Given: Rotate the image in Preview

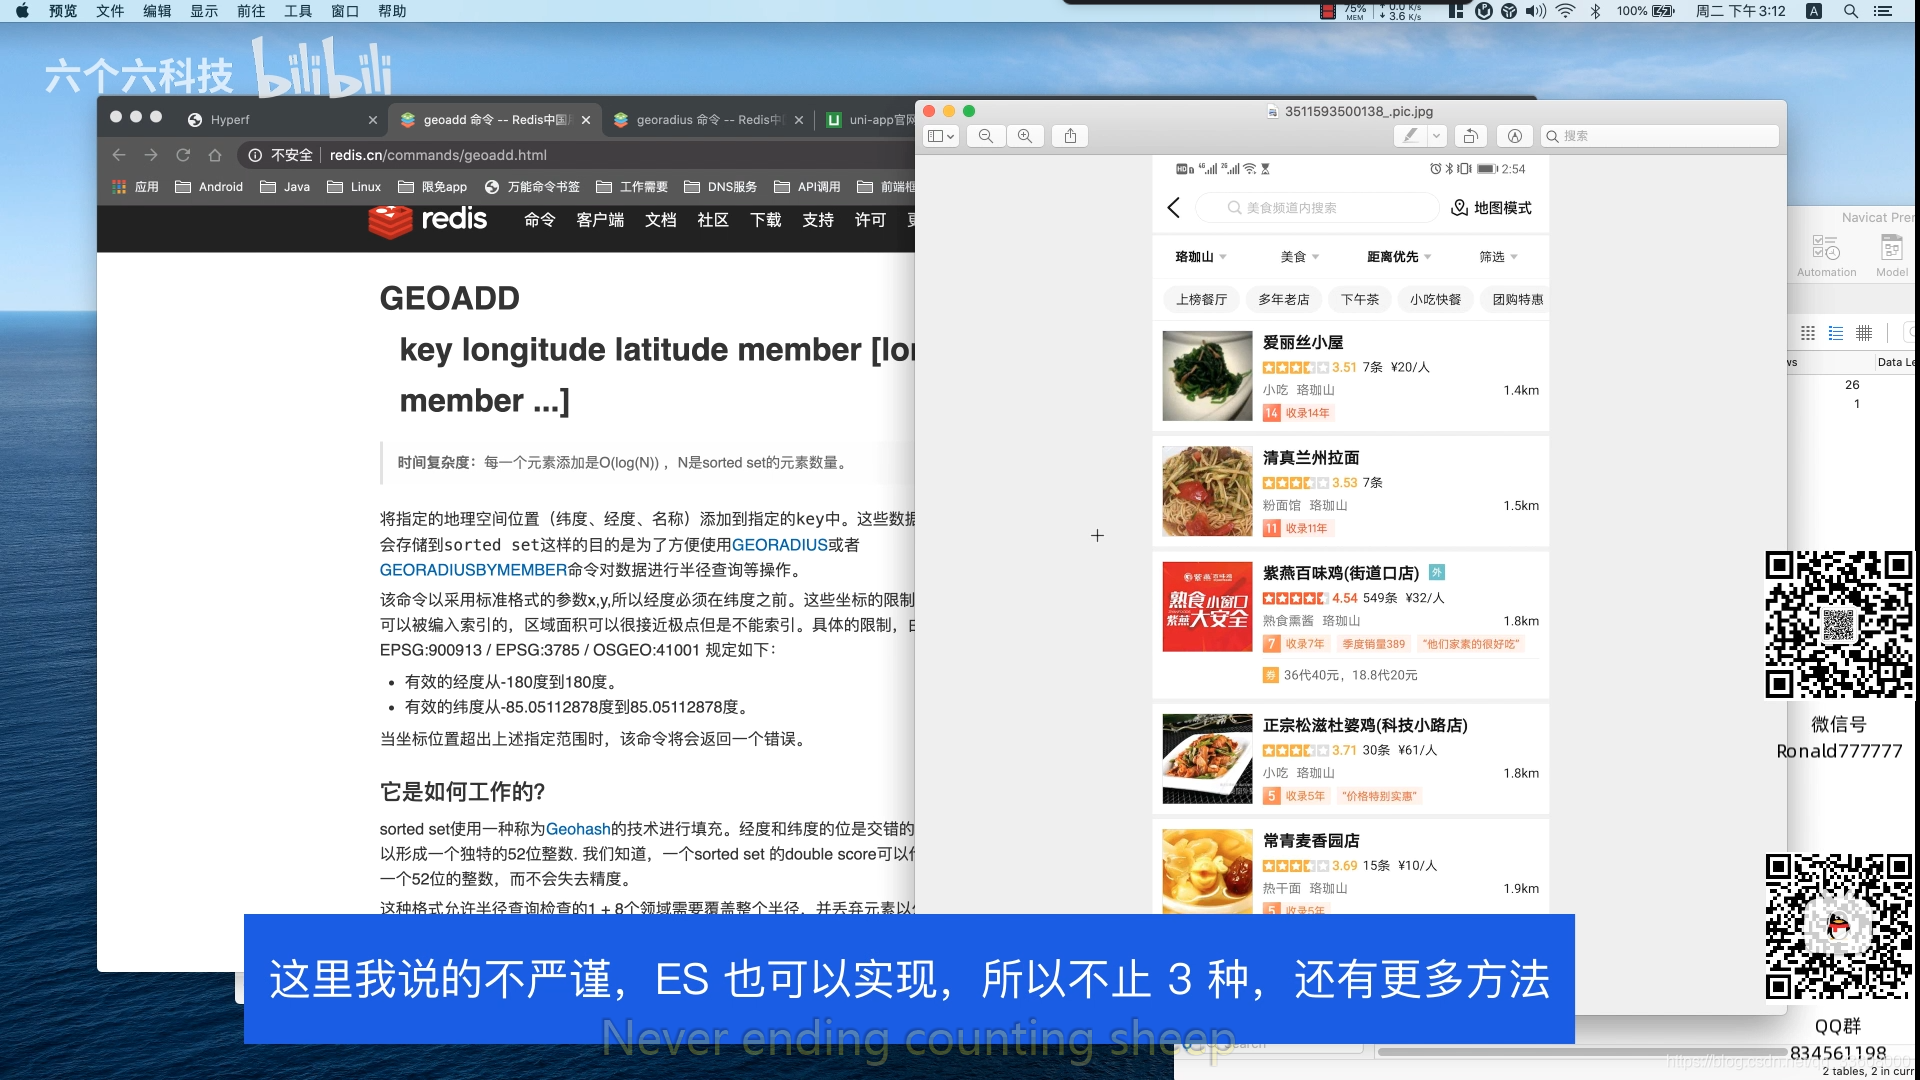Looking at the screenshot, I should [1470, 136].
